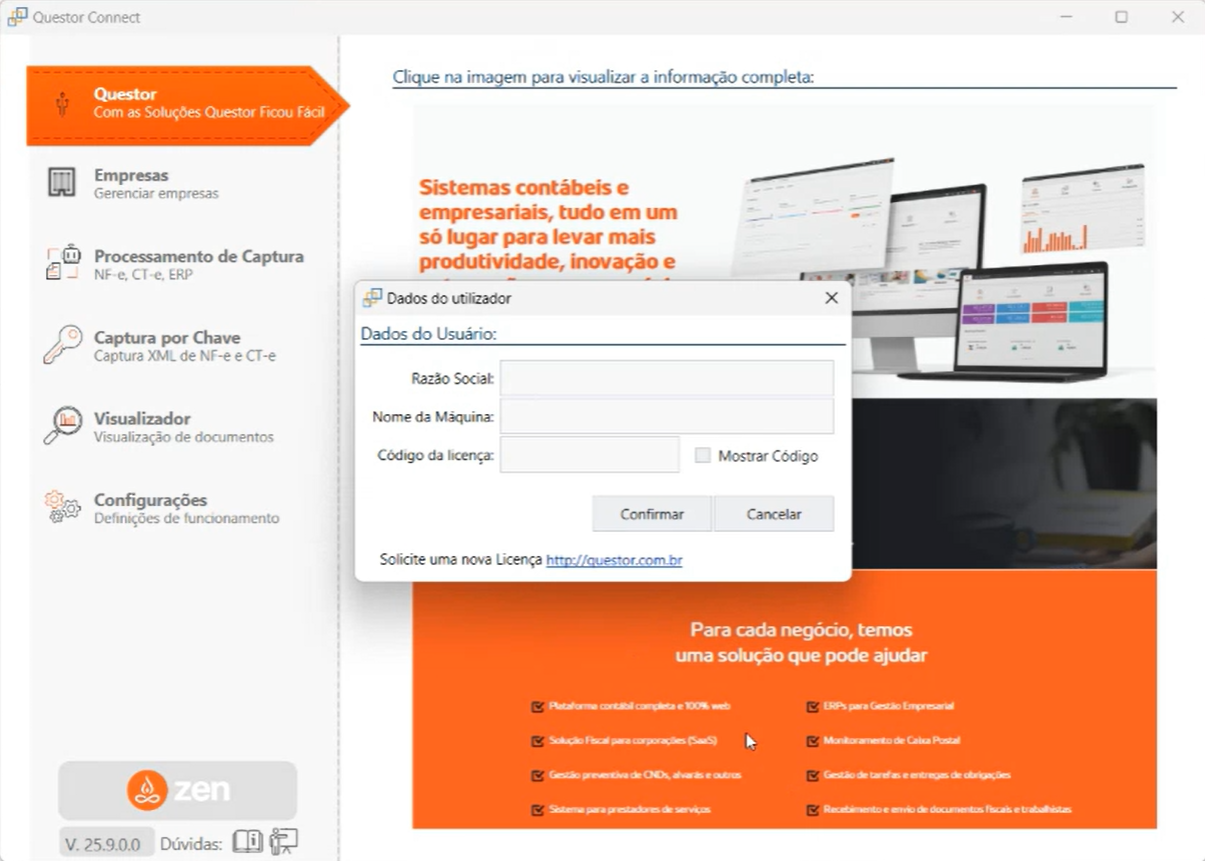1205x861 pixels.
Task: Click the V. 25.9.0.0 version label
Action: pos(106,843)
